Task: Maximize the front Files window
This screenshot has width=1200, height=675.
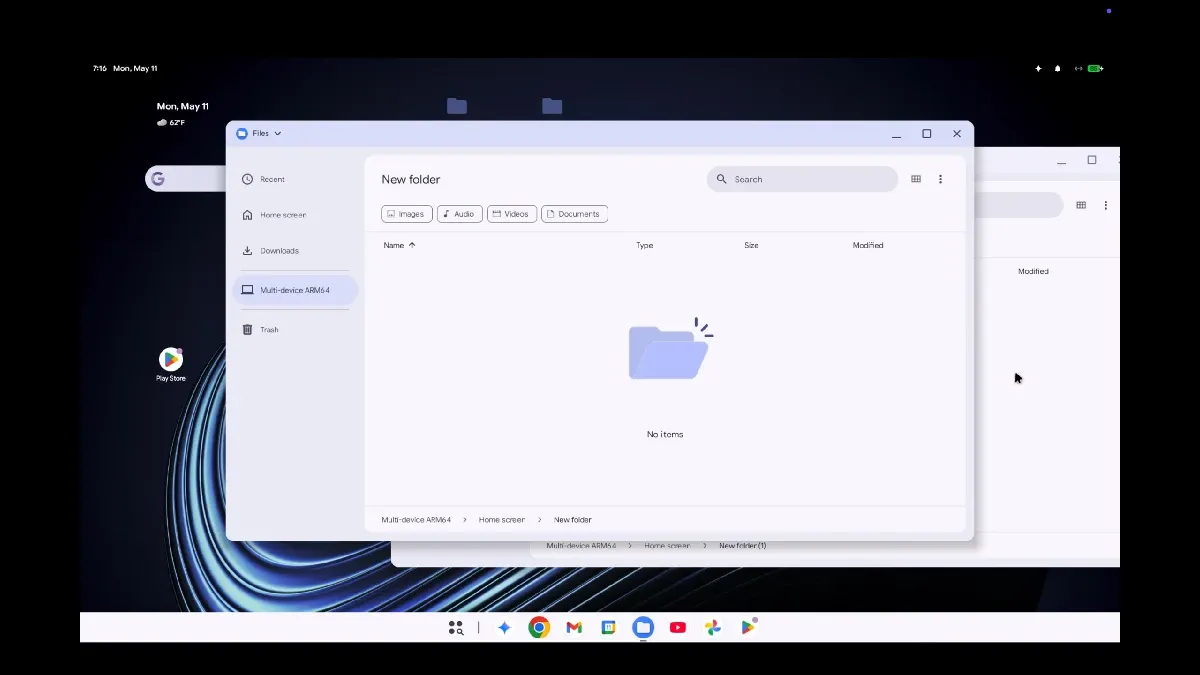Action: click(x=927, y=134)
